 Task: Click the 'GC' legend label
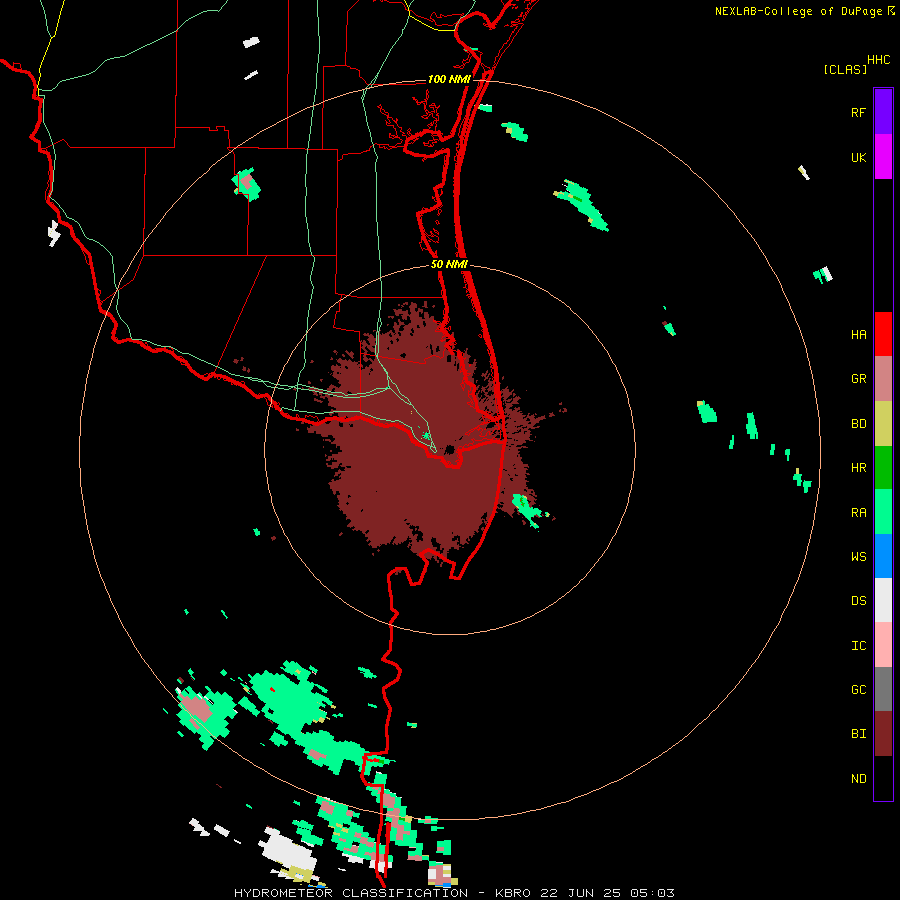[859, 690]
